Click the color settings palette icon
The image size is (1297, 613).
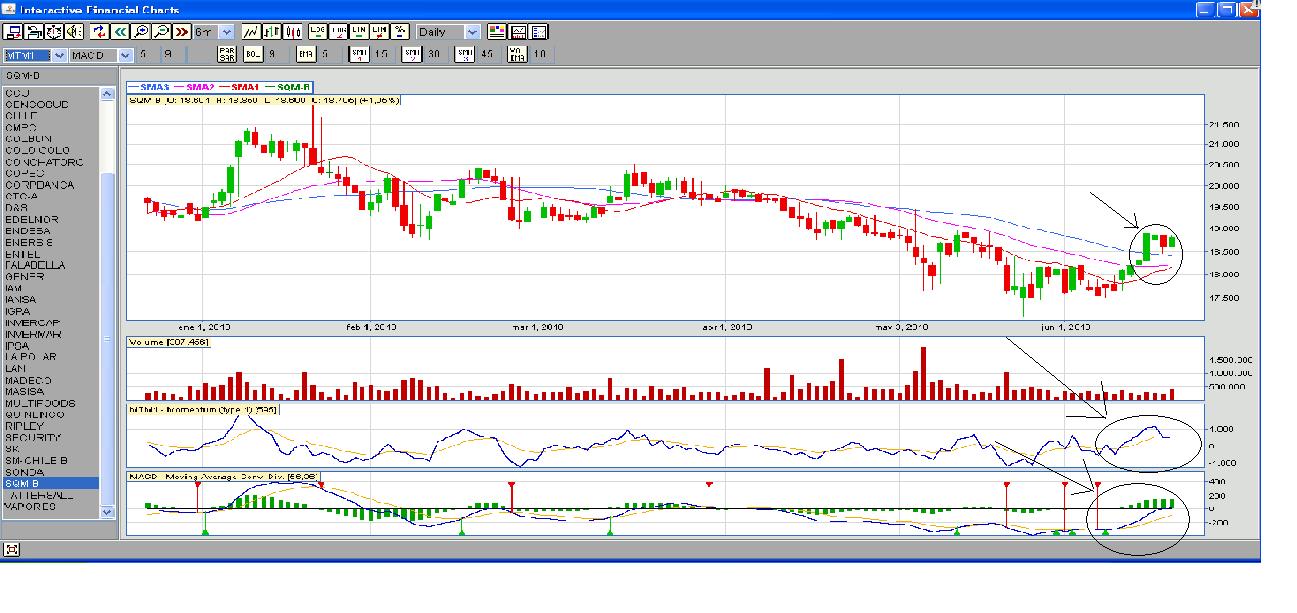[496, 32]
